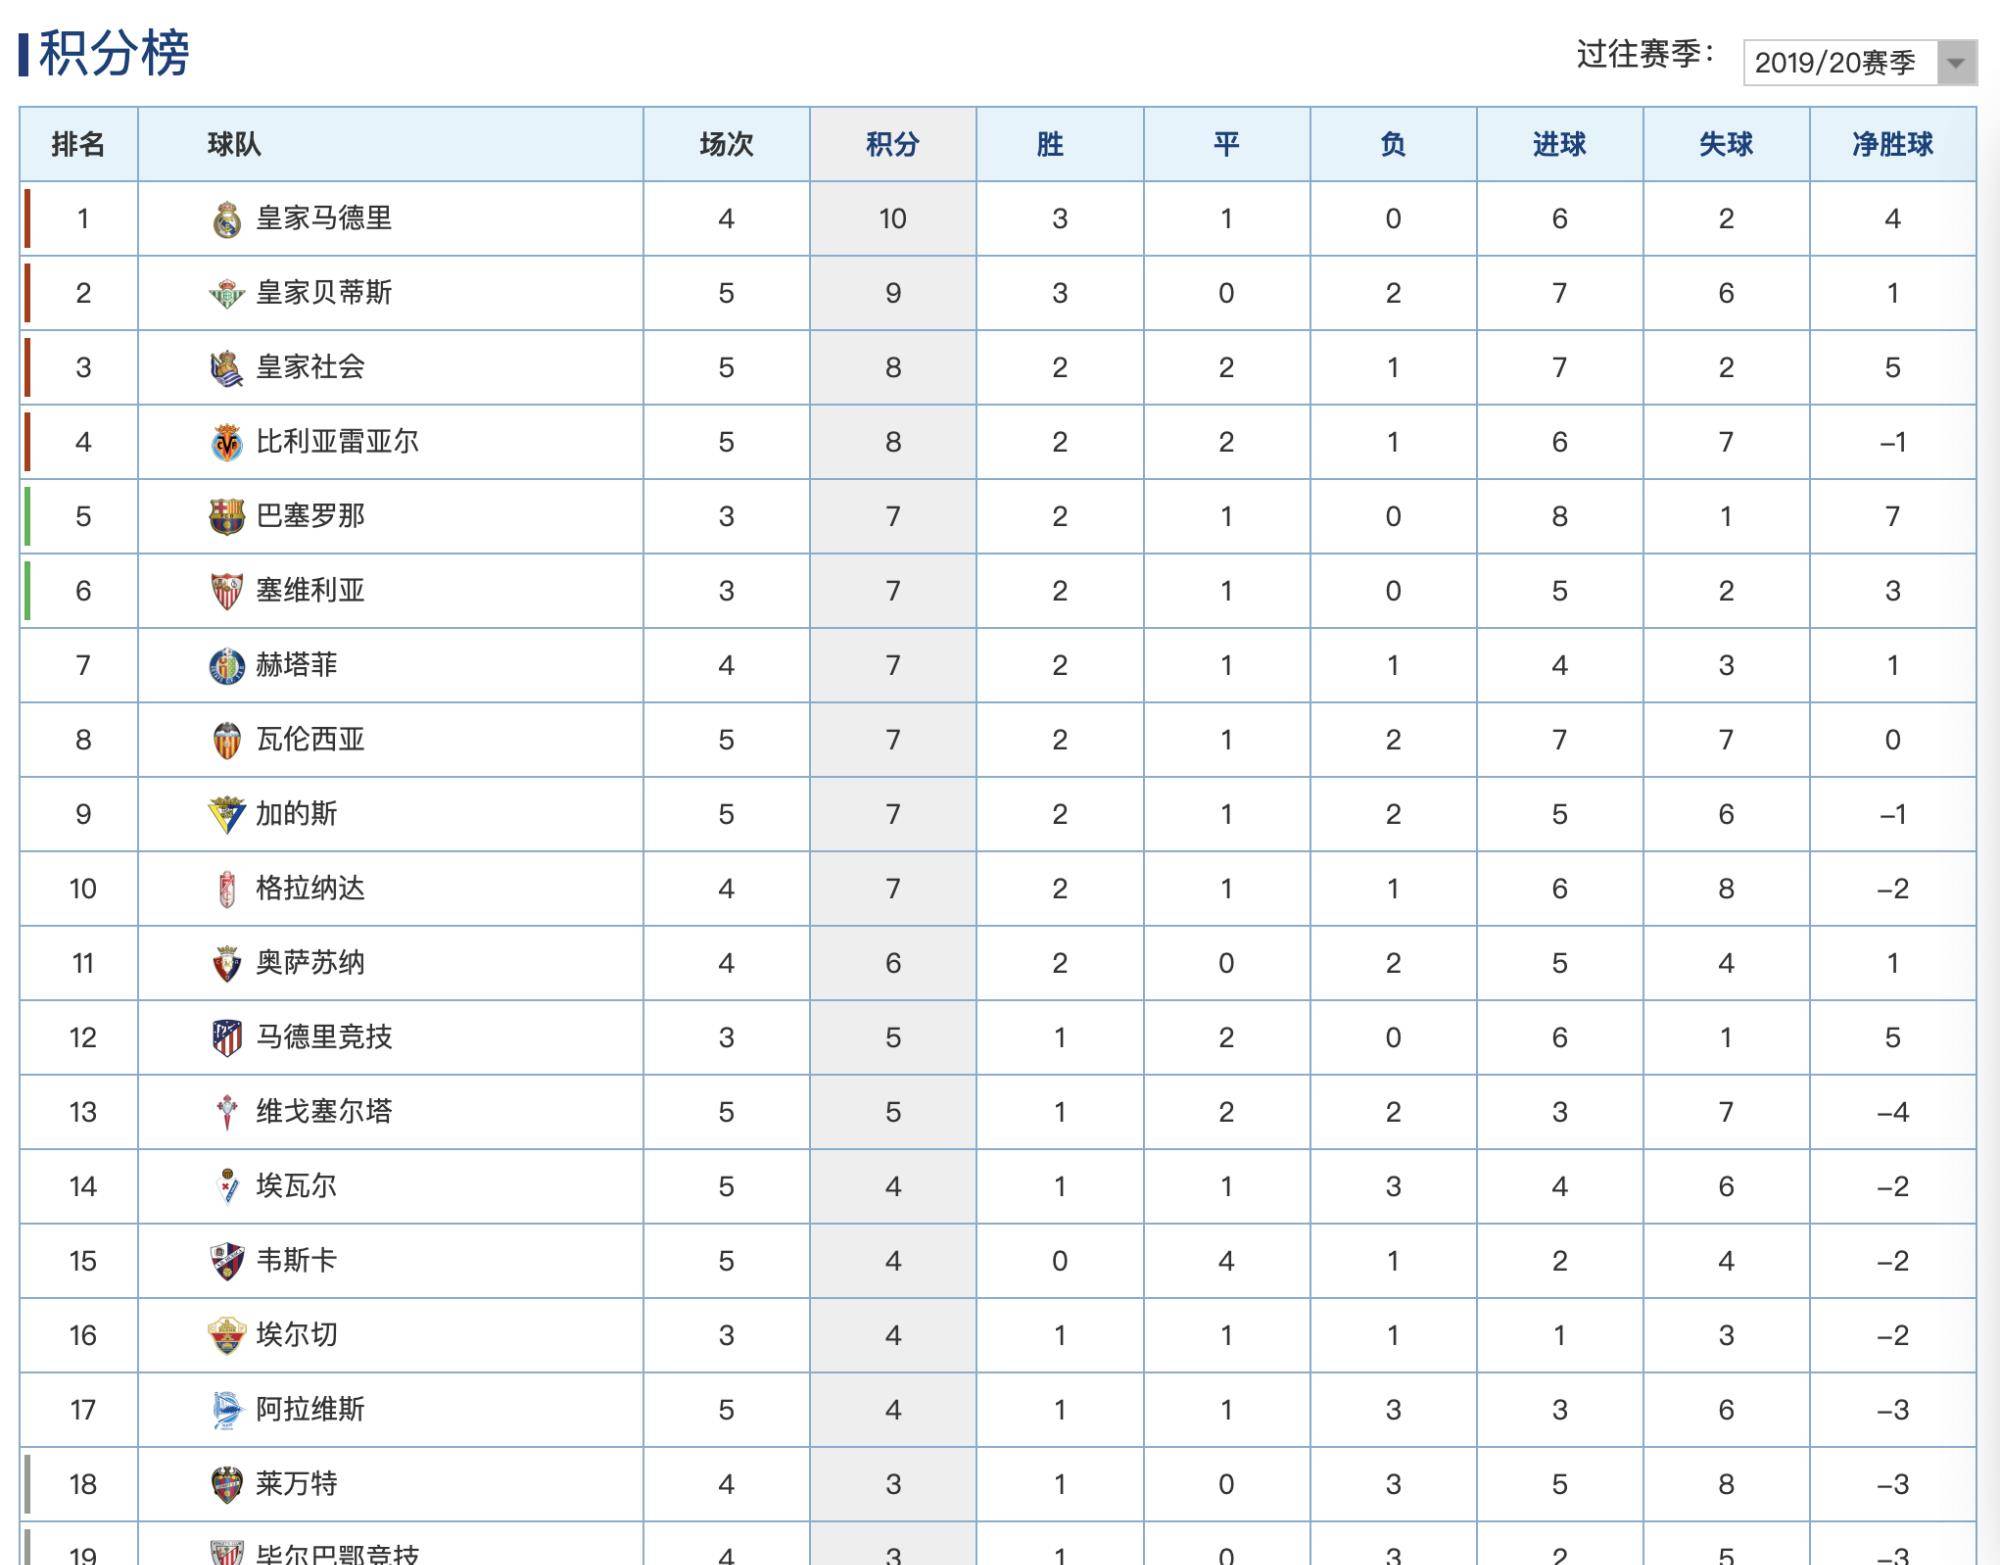Click the Real Betis club crest
This screenshot has height=1565, width=2000.
coord(227,293)
